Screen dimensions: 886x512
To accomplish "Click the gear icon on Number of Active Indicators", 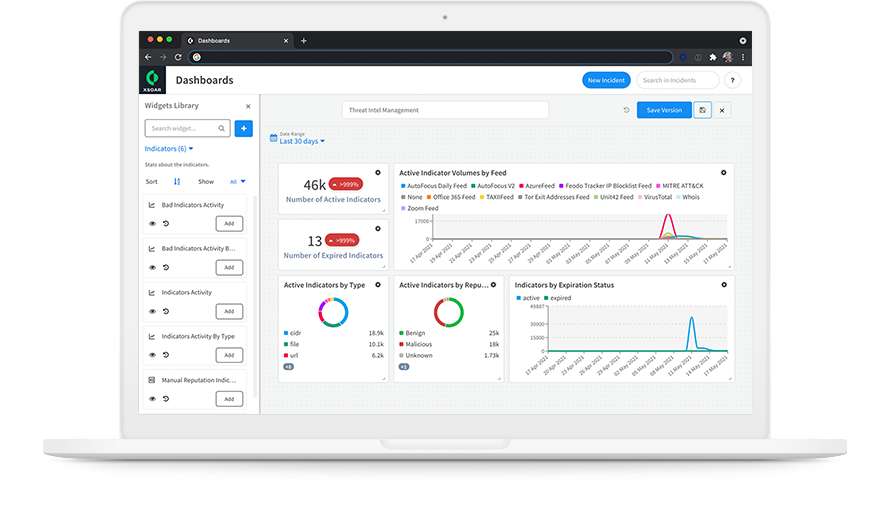I will [x=377, y=173].
